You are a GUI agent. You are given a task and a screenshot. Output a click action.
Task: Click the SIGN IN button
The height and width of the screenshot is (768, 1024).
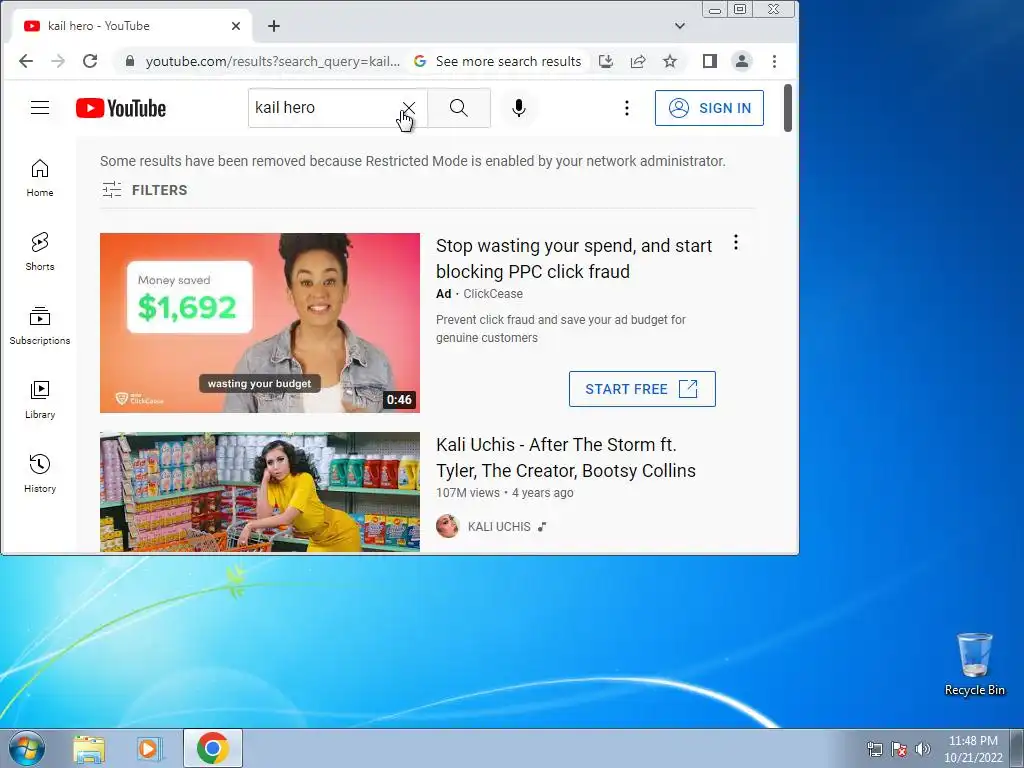tap(709, 108)
